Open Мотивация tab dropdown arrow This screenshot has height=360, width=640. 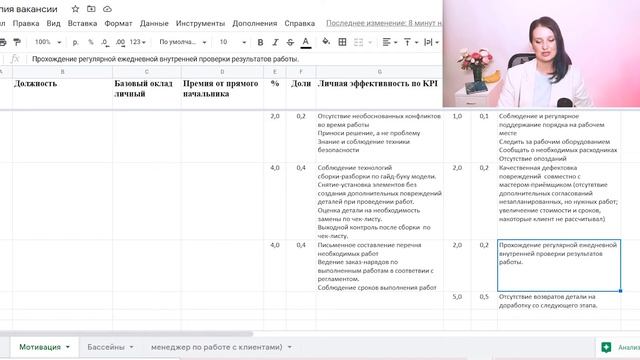[68, 347]
